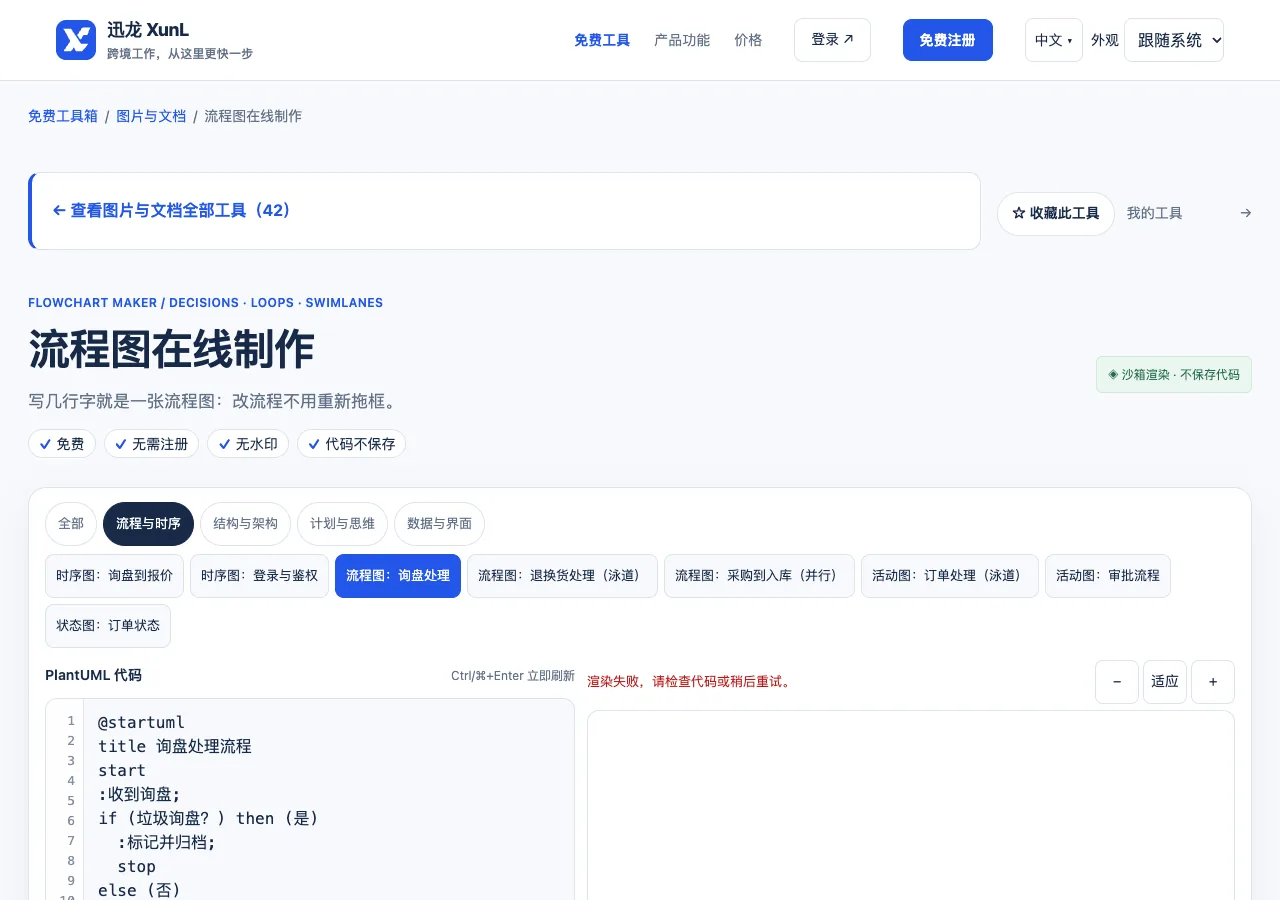Click the diagram preview canvas

point(911,806)
